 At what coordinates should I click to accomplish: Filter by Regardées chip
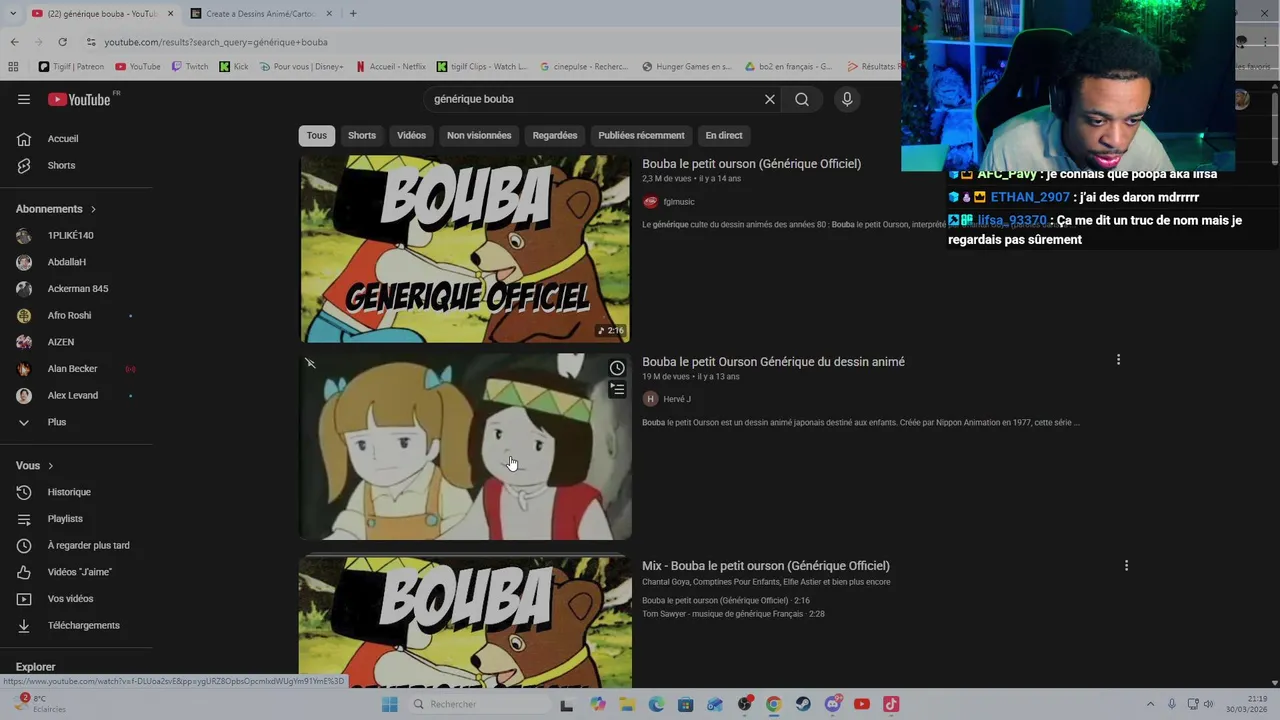[x=555, y=135]
